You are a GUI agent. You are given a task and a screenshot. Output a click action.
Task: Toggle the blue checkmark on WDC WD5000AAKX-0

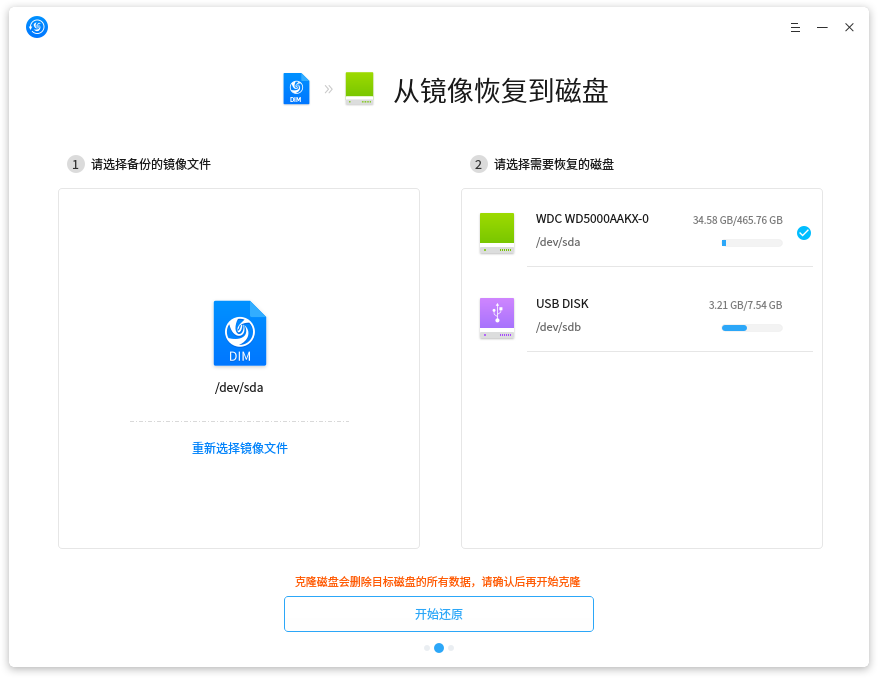click(804, 232)
